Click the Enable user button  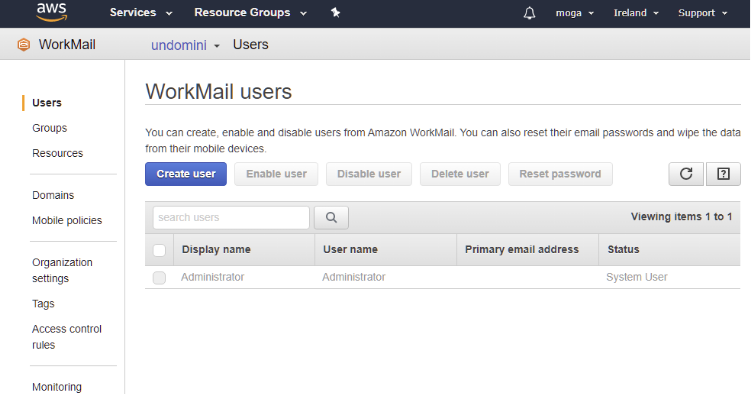tap(276, 174)
